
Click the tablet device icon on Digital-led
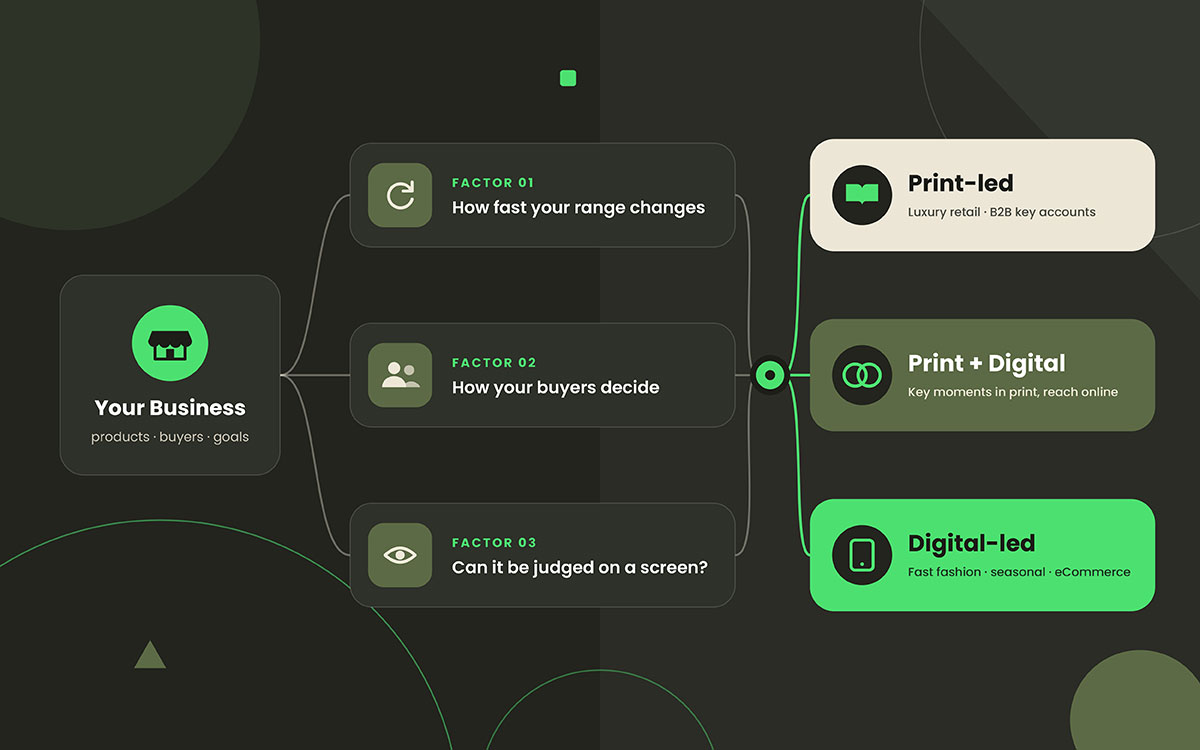862,555
